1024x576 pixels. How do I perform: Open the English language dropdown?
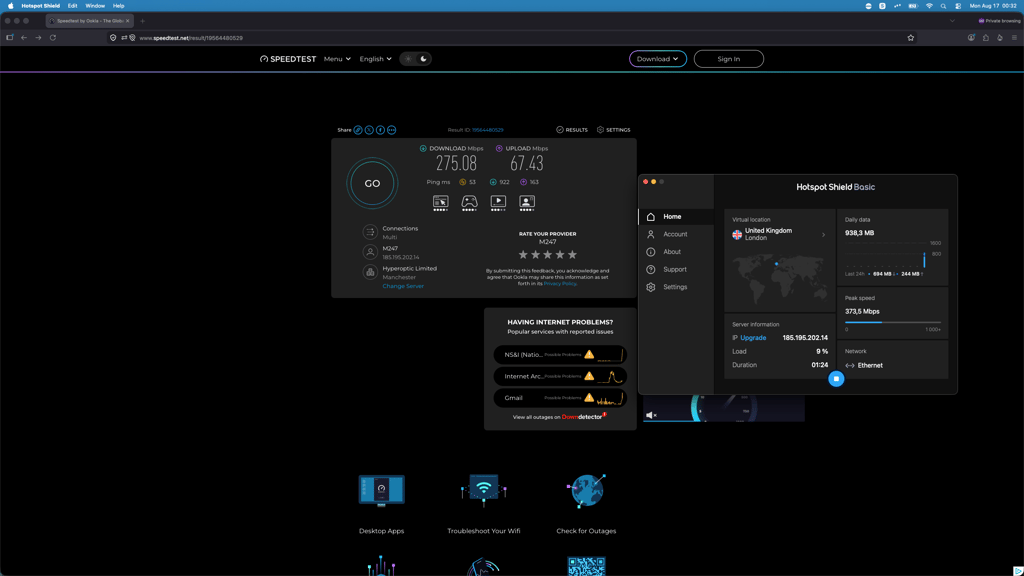tap(376, 59)
